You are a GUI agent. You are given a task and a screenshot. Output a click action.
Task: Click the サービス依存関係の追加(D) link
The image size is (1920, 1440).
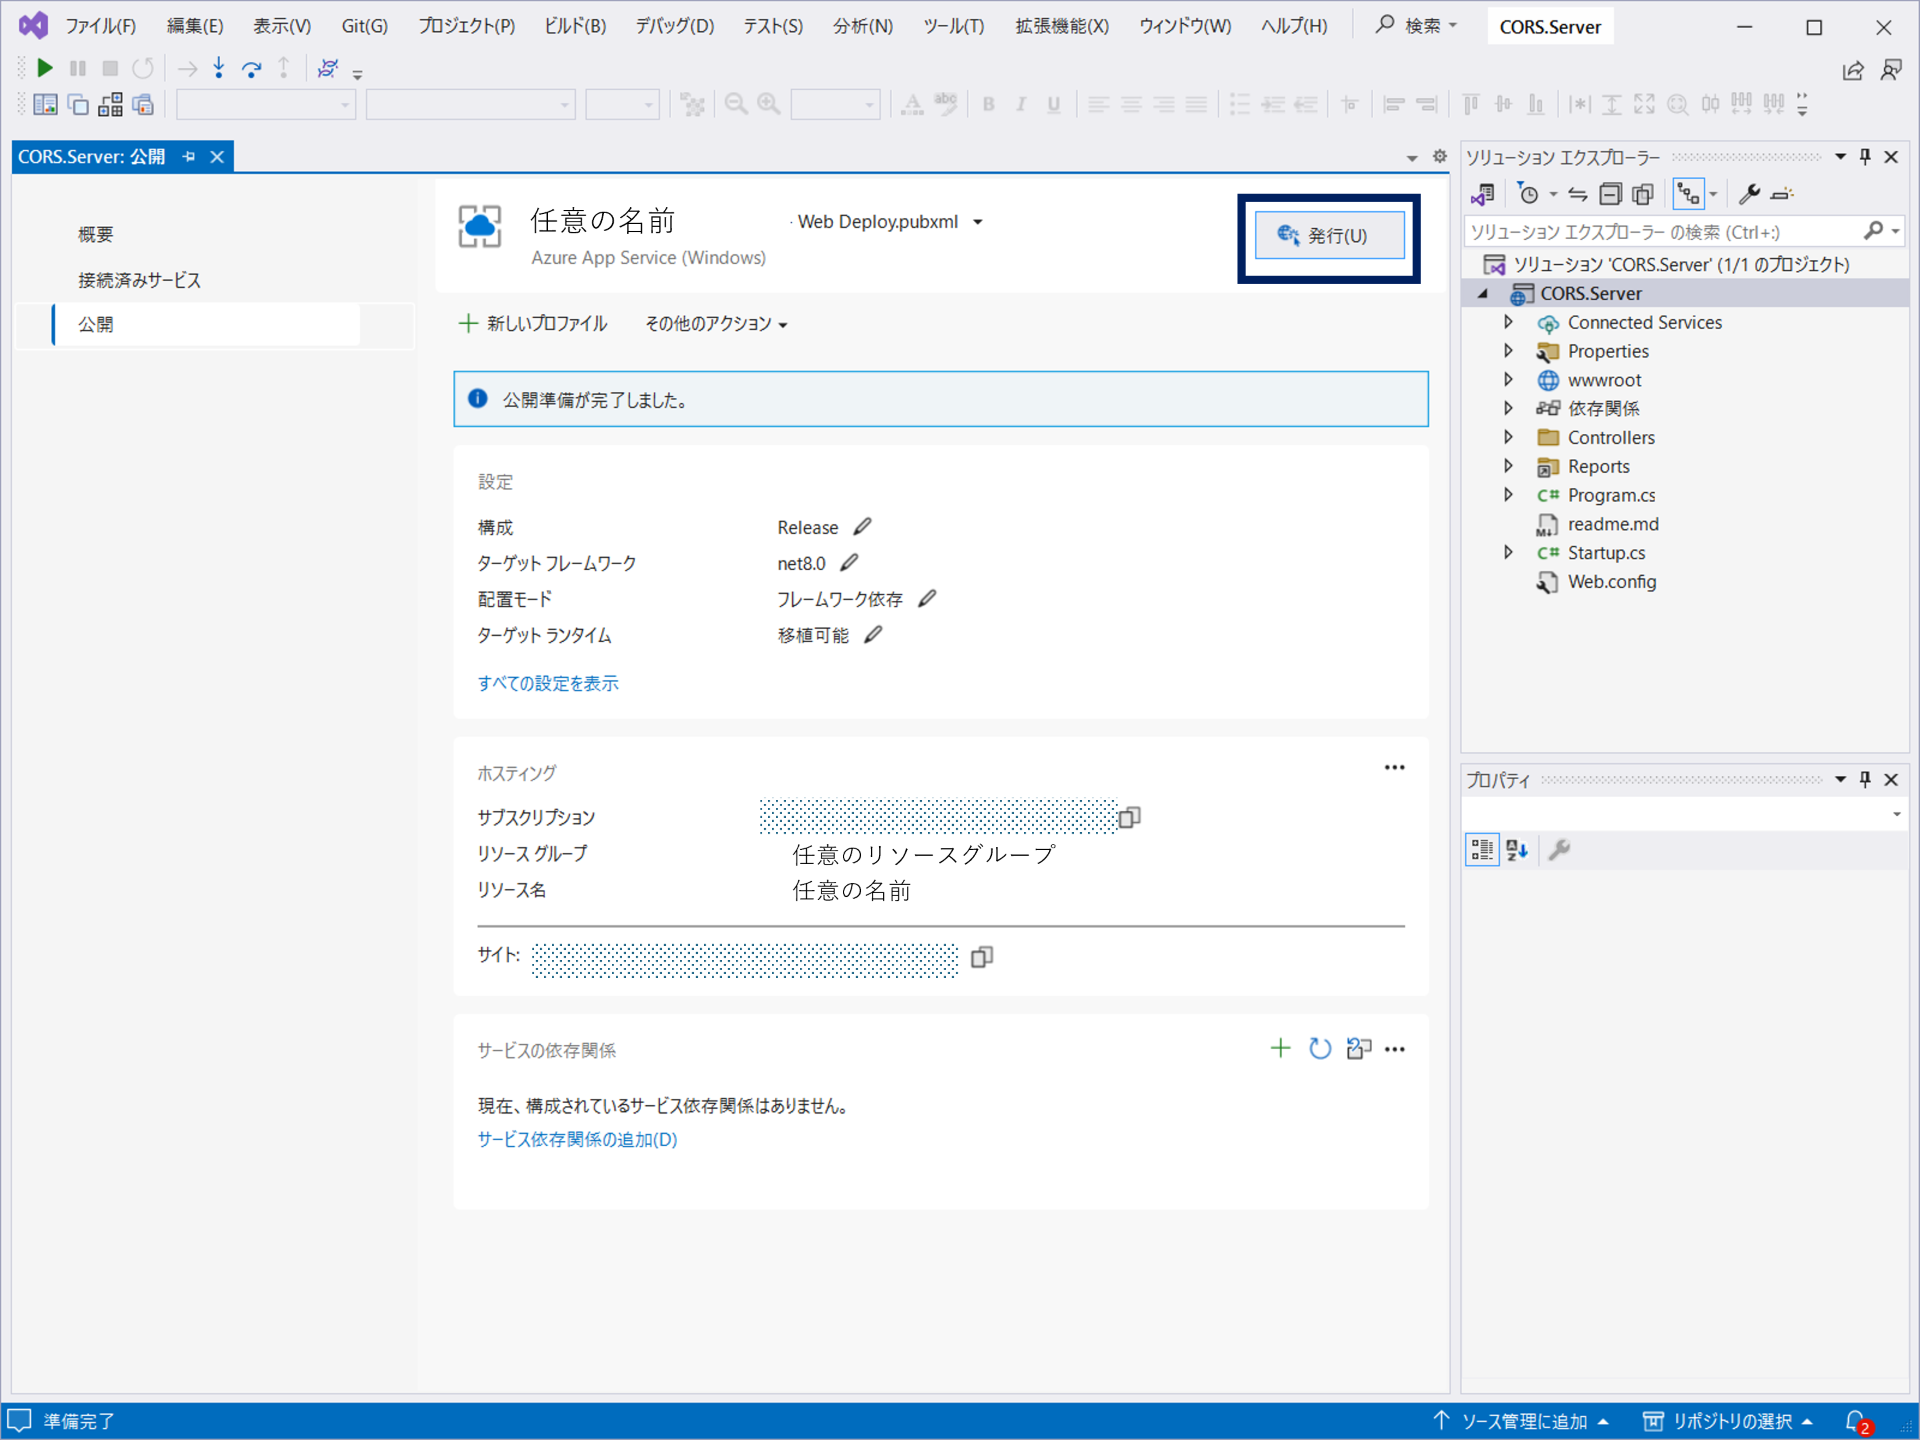tap(577, 1140)
